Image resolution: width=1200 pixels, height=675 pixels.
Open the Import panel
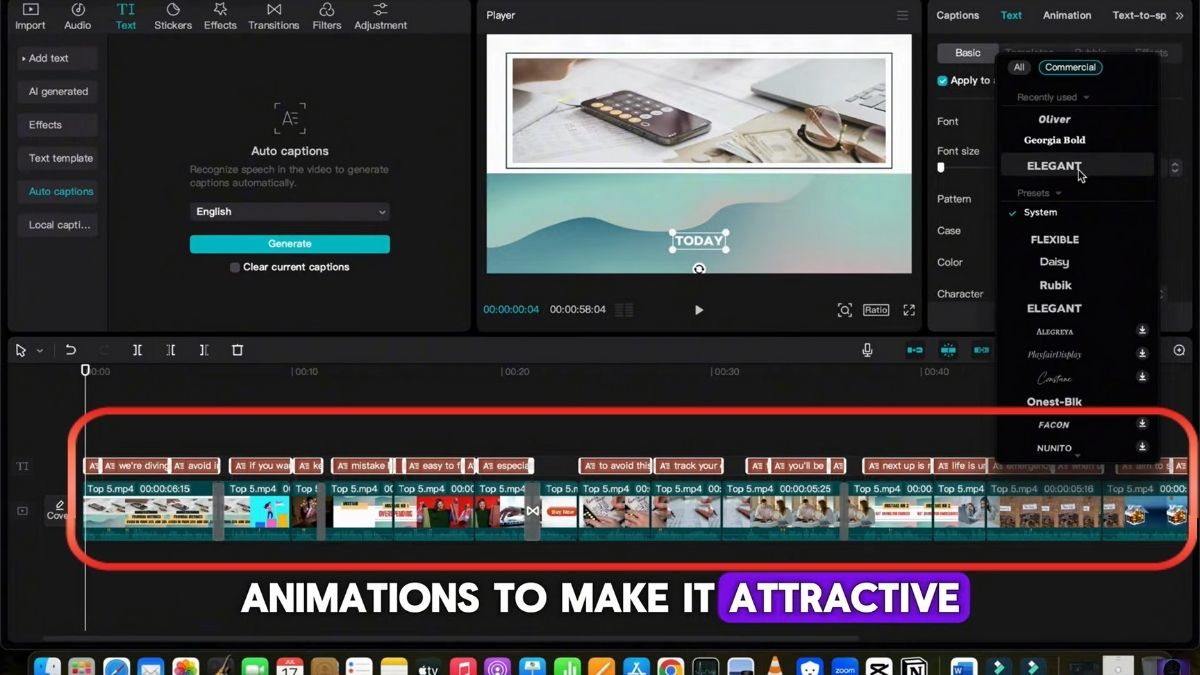[29, 16]
